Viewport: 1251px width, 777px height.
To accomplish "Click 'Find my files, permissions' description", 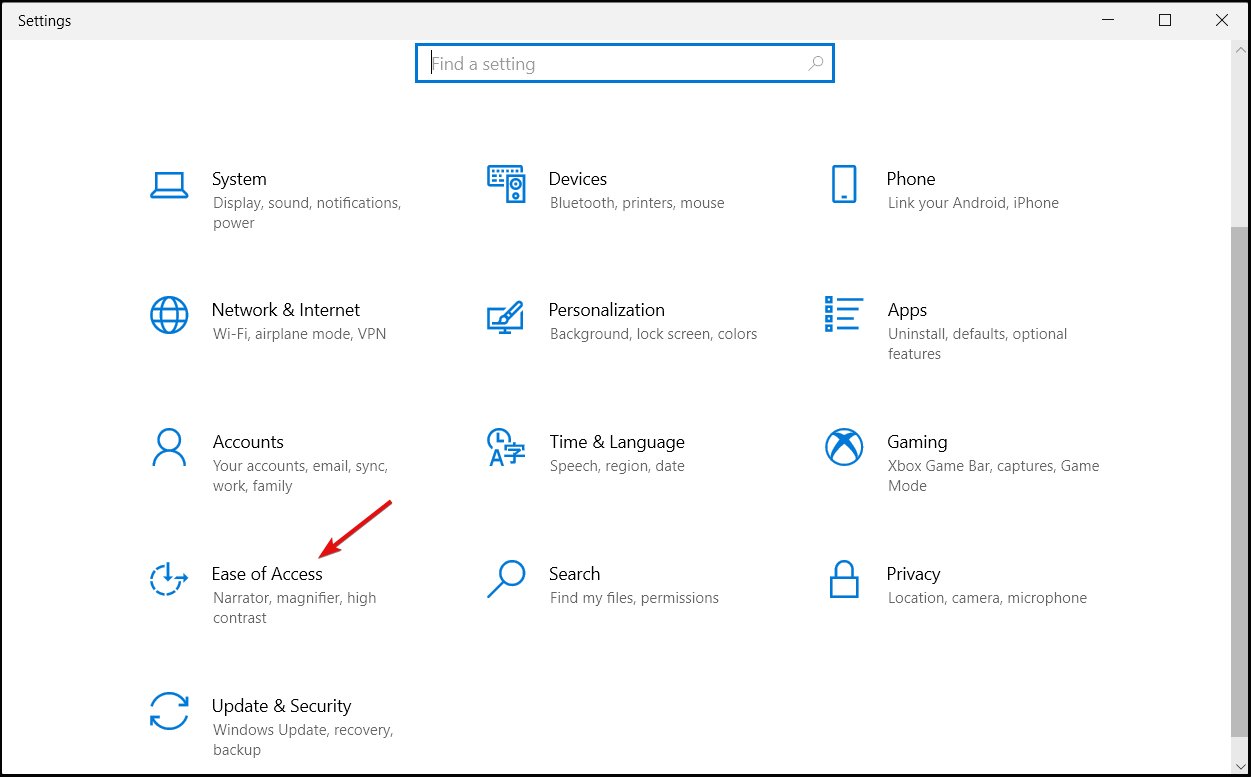I will (x=634, y=598).
